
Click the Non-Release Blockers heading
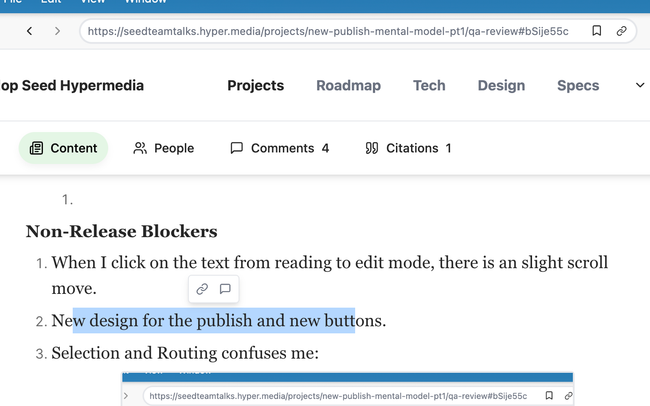pos(121,232)
